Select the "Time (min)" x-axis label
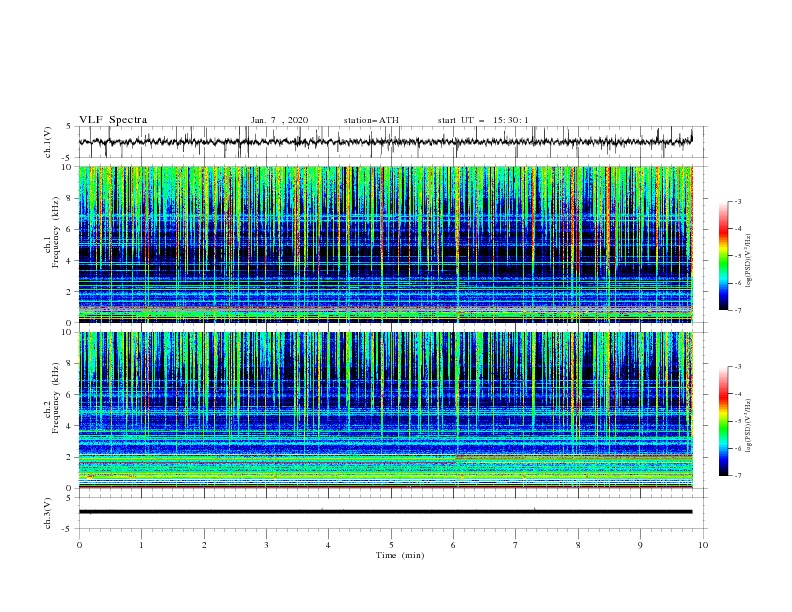792x612 pixels. 400,555
